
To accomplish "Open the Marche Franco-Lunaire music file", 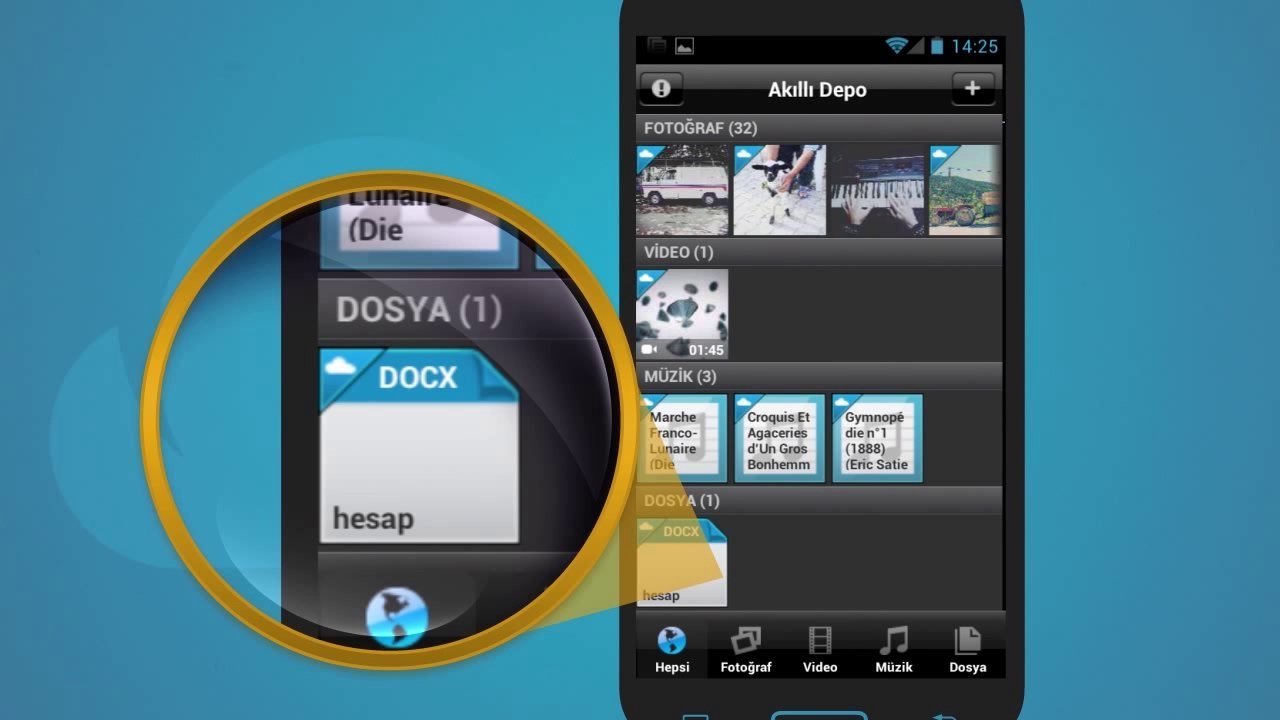I will click(683, 439).
